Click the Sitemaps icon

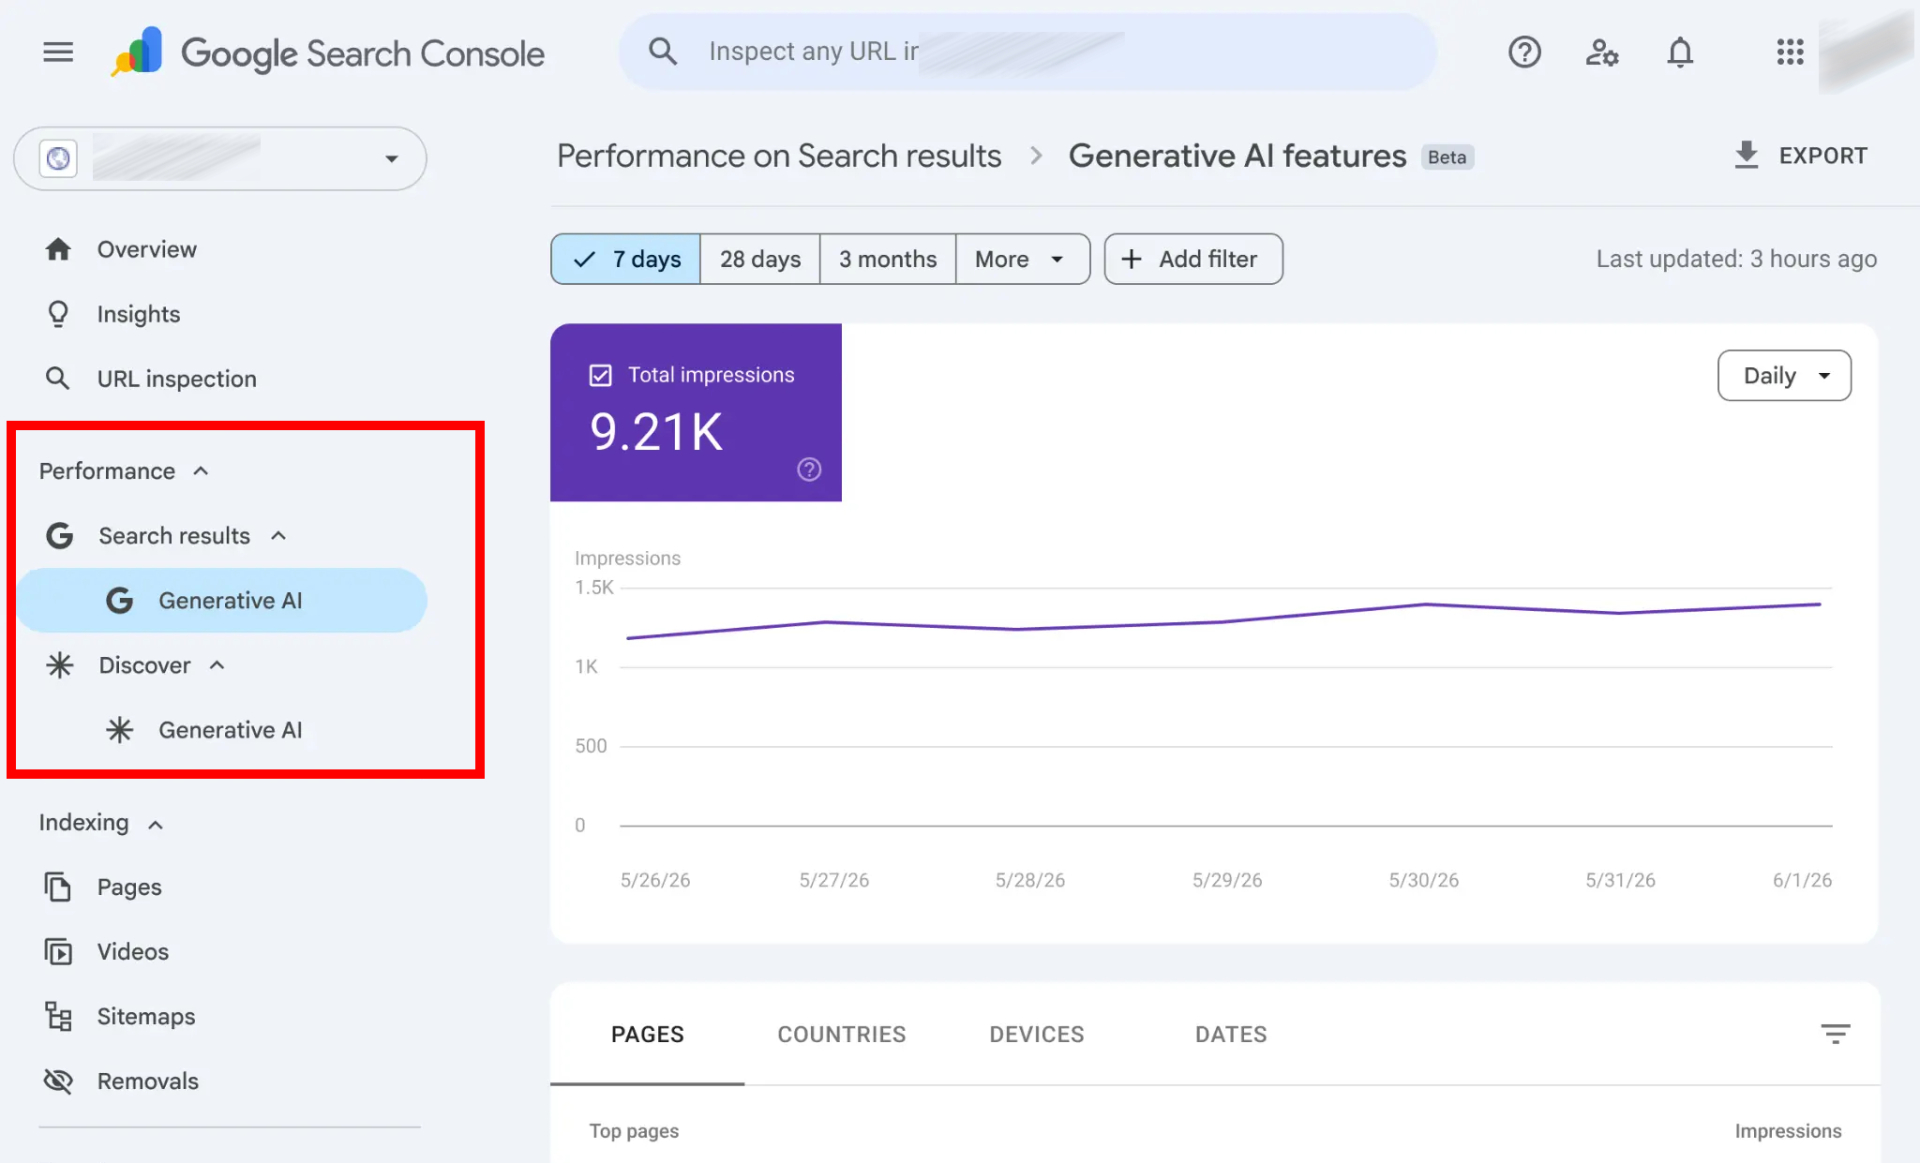[58, 1016]
